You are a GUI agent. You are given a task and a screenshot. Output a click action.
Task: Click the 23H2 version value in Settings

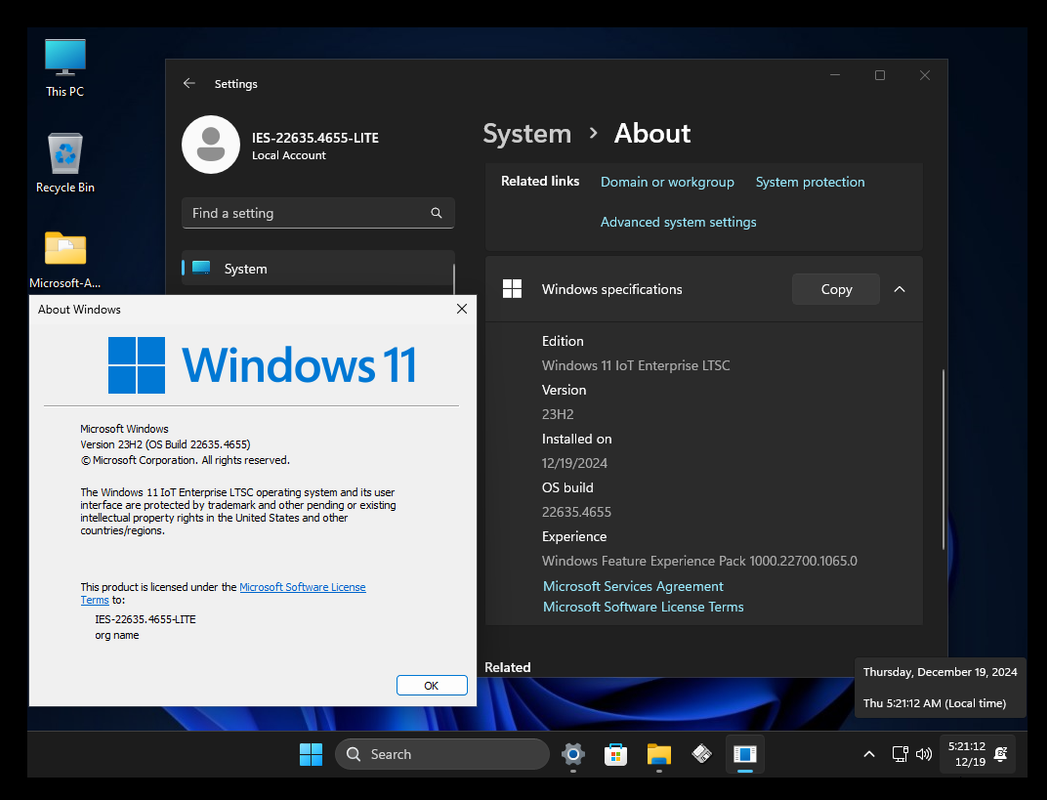coord(558,414)
